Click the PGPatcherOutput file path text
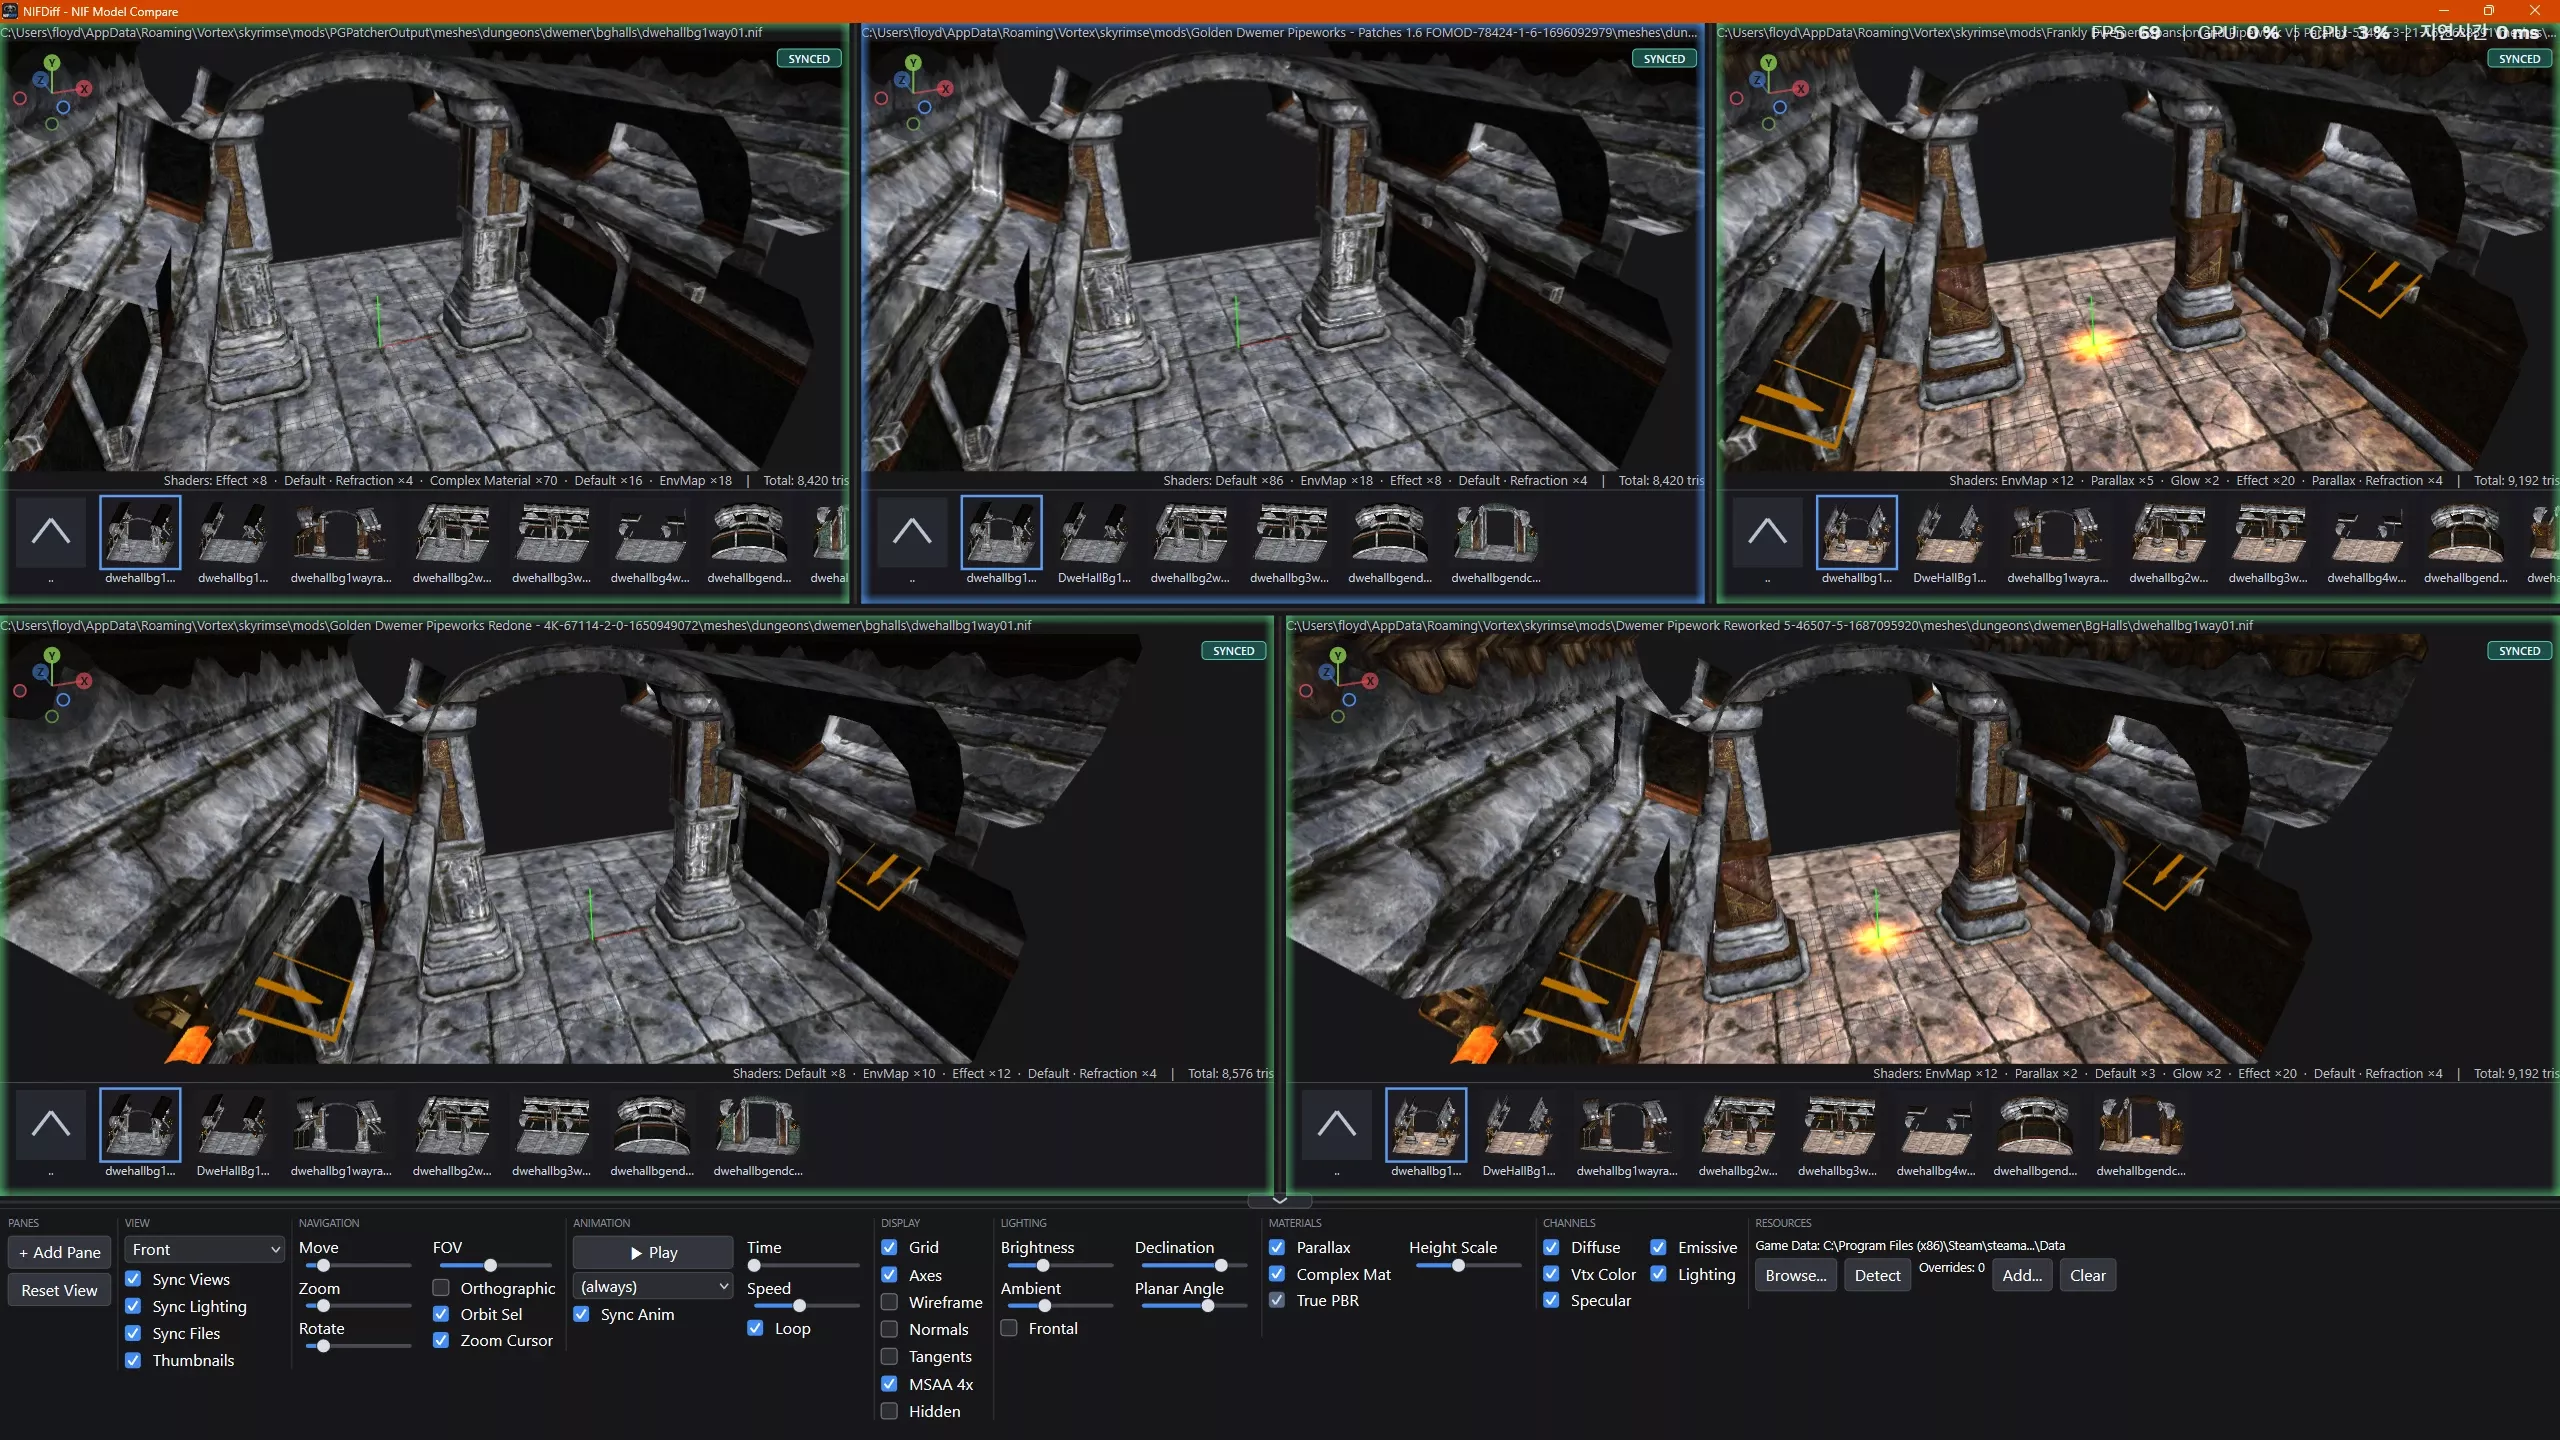Viewport: 2560px width, 1440px height. (x=381, y=33)
